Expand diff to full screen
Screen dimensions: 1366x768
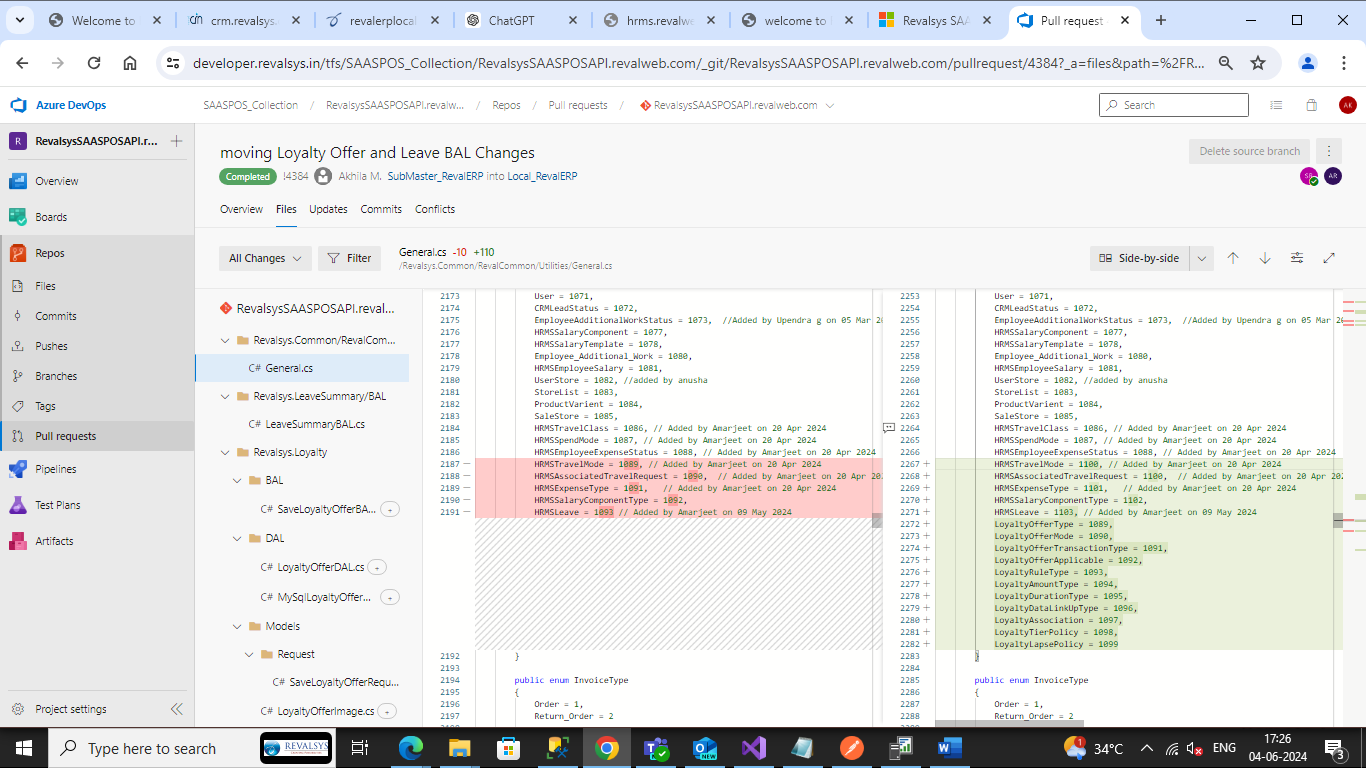(1329, 258)
